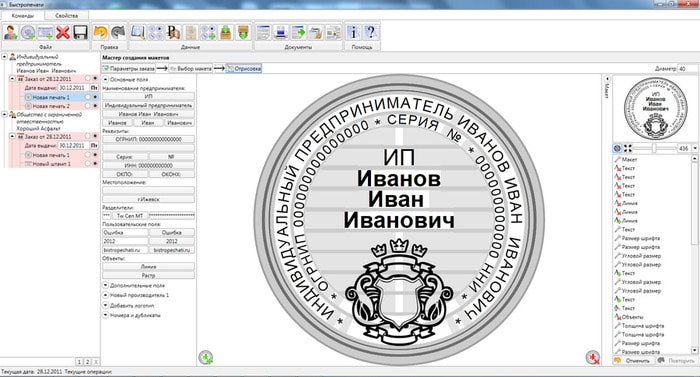Collapse the vertical Макет side panel arrow
Screen dimensions: 700x377
[607, 78]
